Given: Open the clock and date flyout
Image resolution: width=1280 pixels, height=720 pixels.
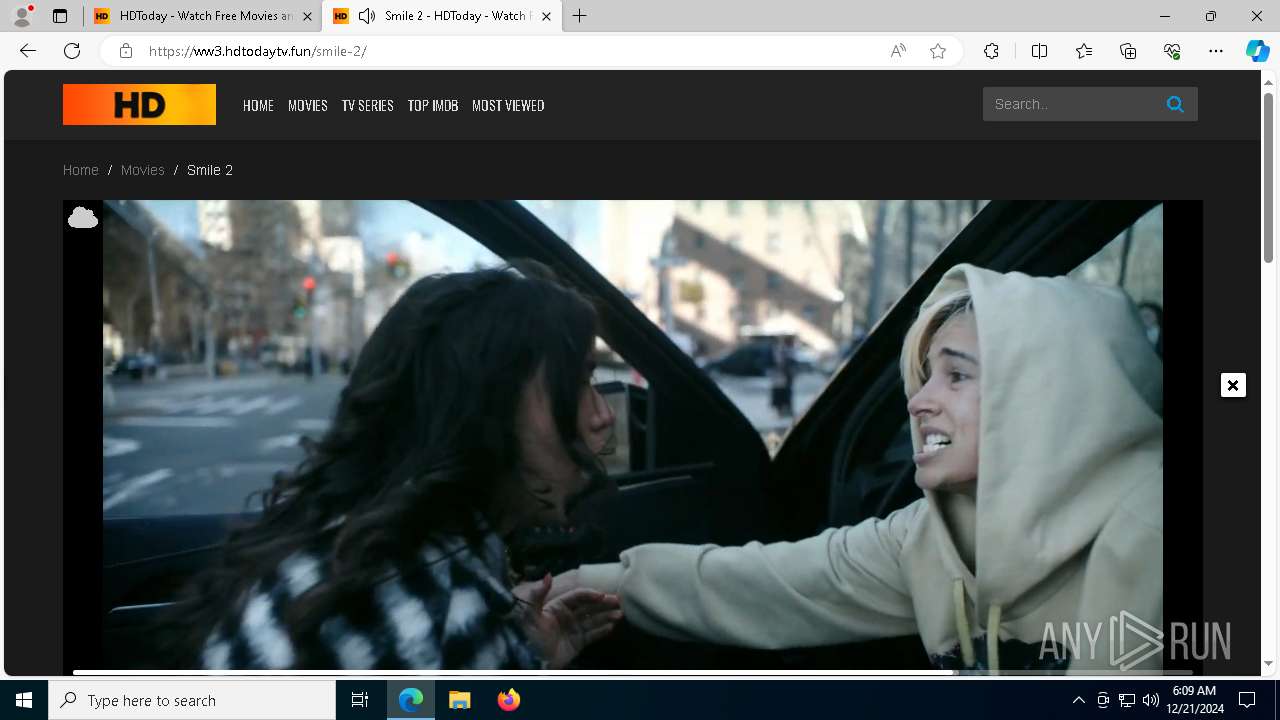Looking at the screenshot, I should click(1194, 700).
